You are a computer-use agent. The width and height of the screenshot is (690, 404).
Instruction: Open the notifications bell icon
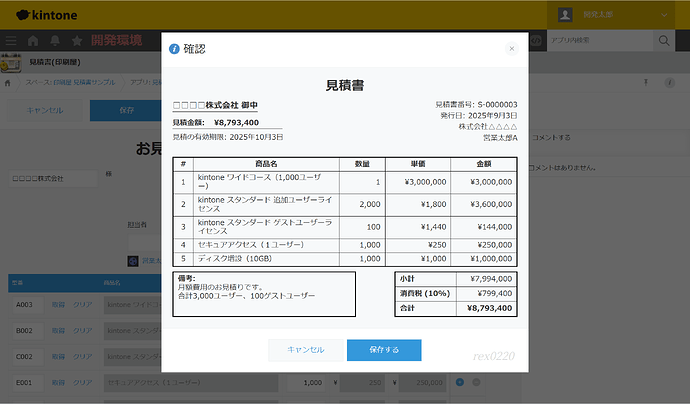click(x=55, y=41)
